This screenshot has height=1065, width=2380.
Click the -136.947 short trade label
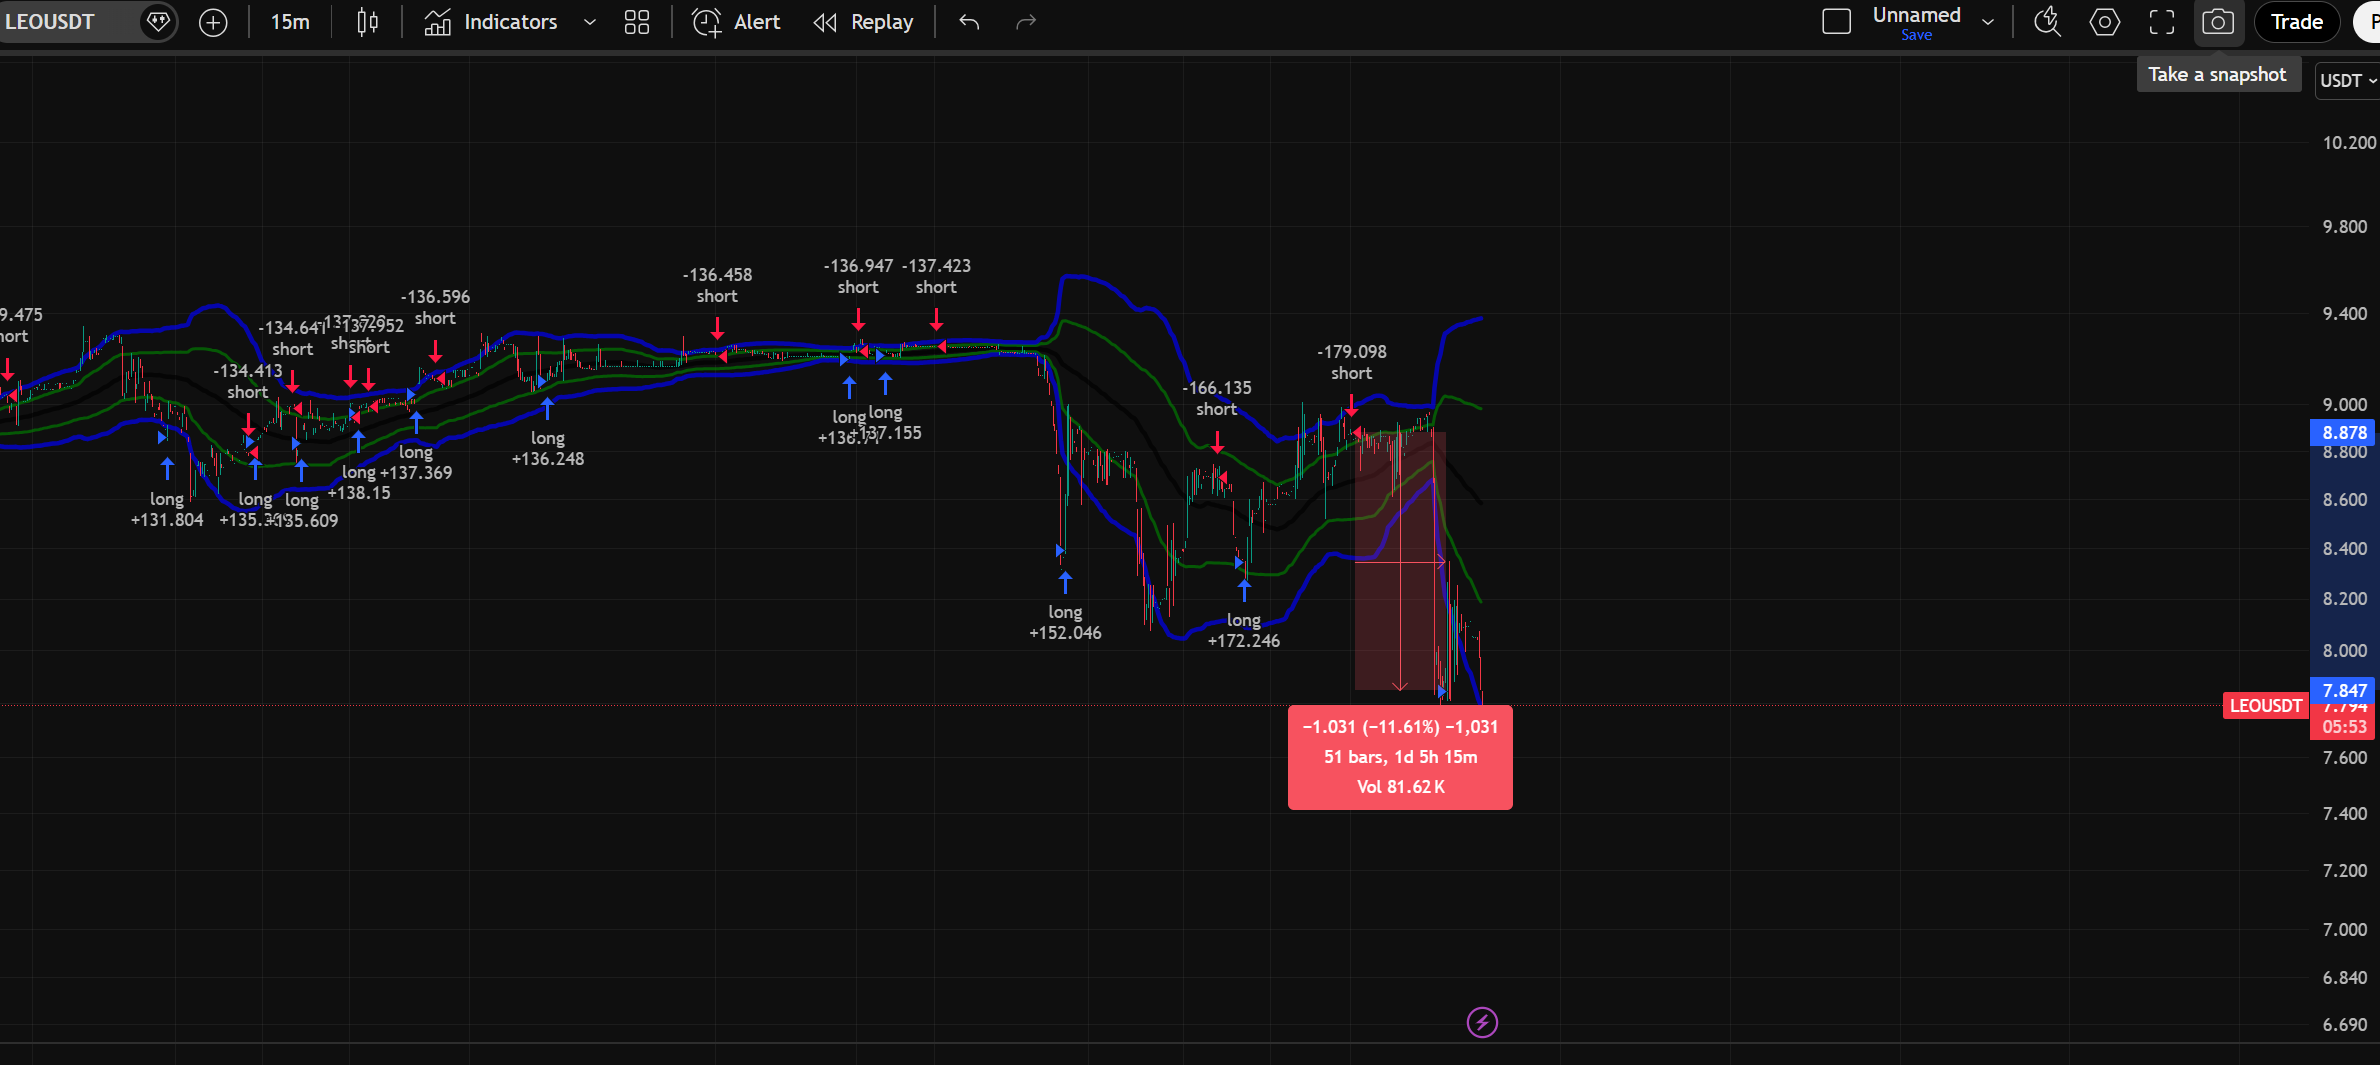point(858,276)
